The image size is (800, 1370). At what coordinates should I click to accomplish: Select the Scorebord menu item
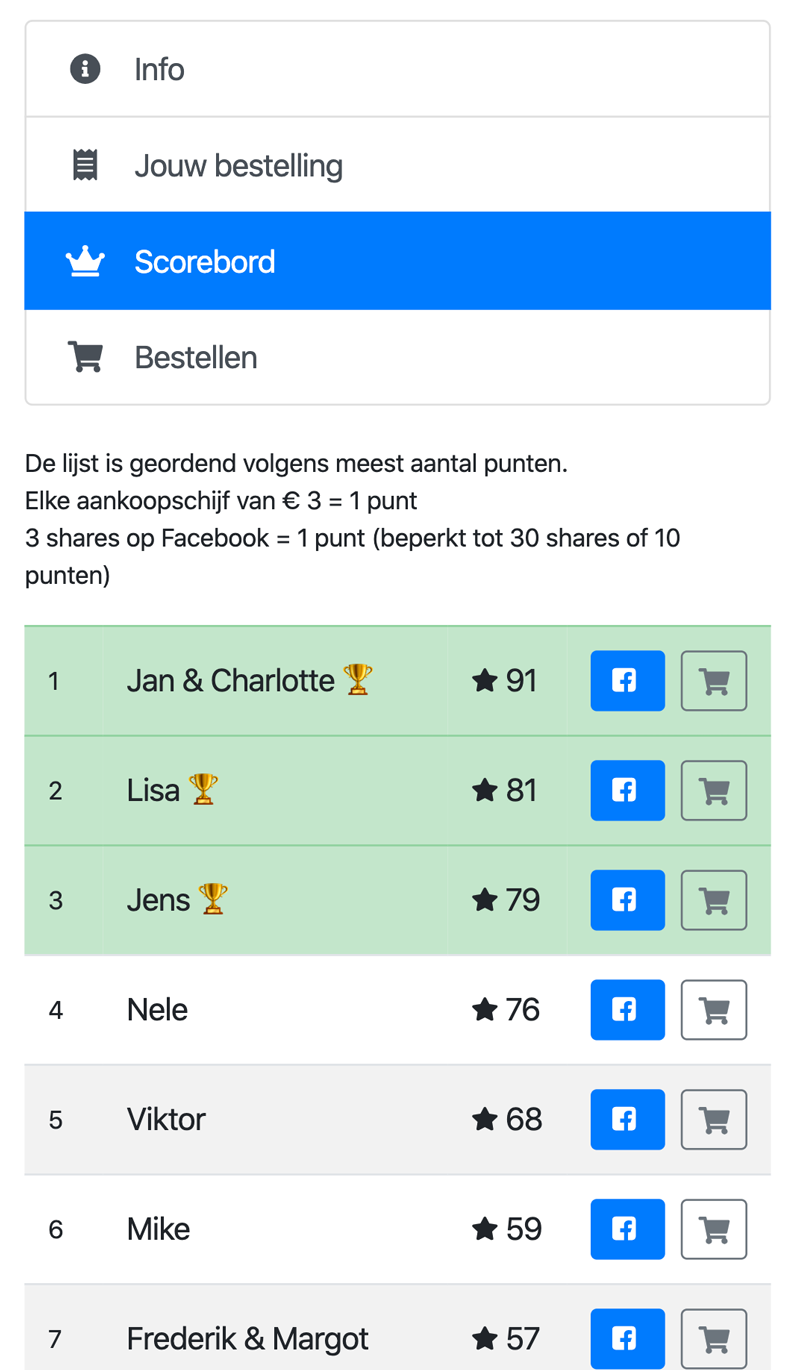point(397,261)
